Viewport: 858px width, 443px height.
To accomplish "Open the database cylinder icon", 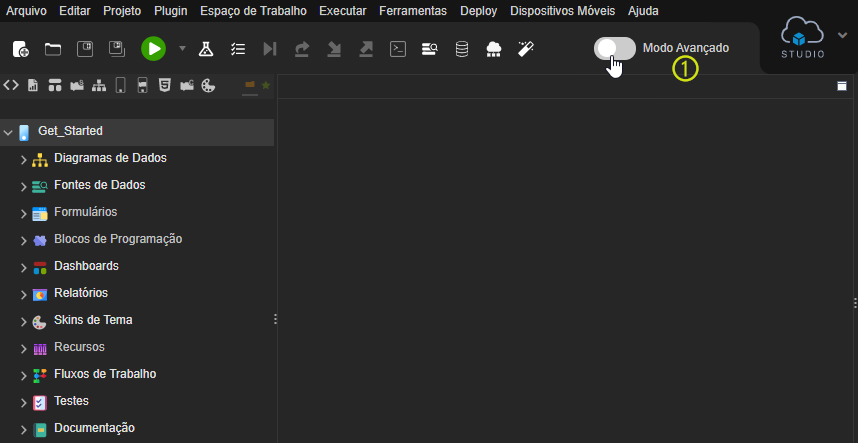I will [462, 49].
